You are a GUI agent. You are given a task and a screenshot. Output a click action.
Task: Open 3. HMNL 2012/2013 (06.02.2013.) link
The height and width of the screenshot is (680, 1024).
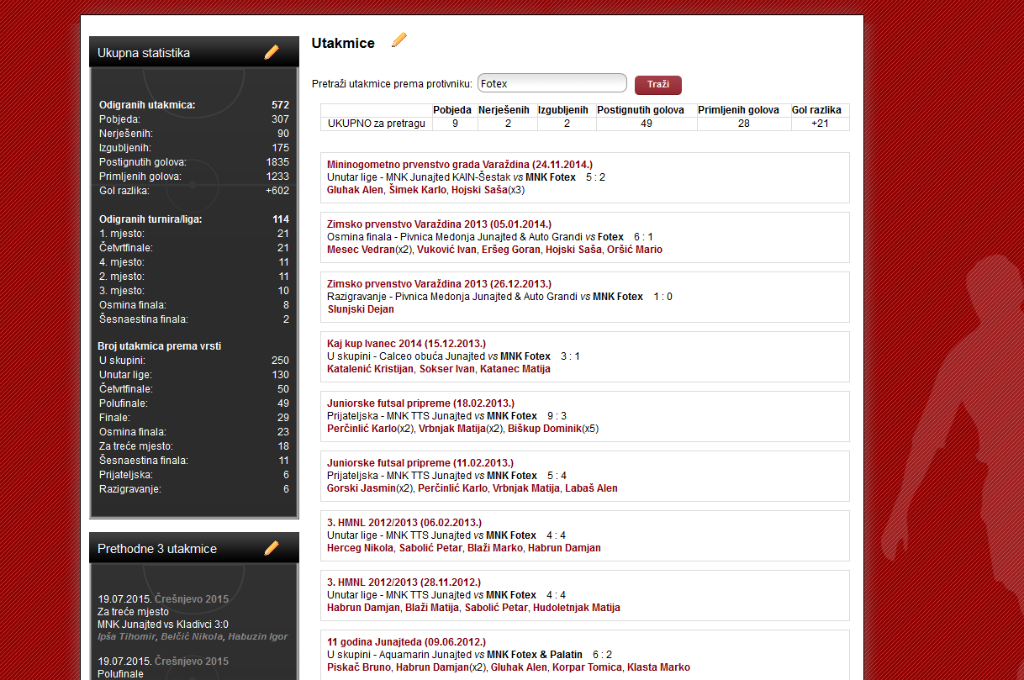tap(404, 523)
